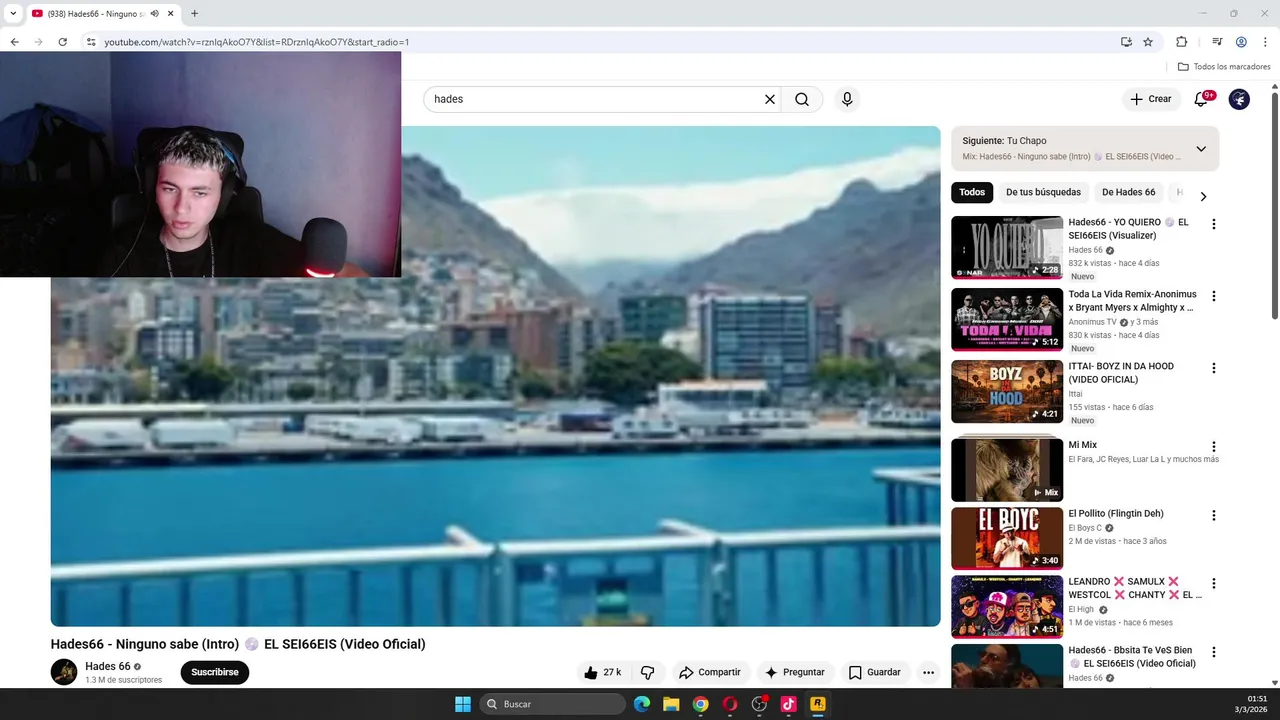Click the Windows taskbar Buscar search box
Screen dimensions: 1280x720
click(x=552, y=704)
